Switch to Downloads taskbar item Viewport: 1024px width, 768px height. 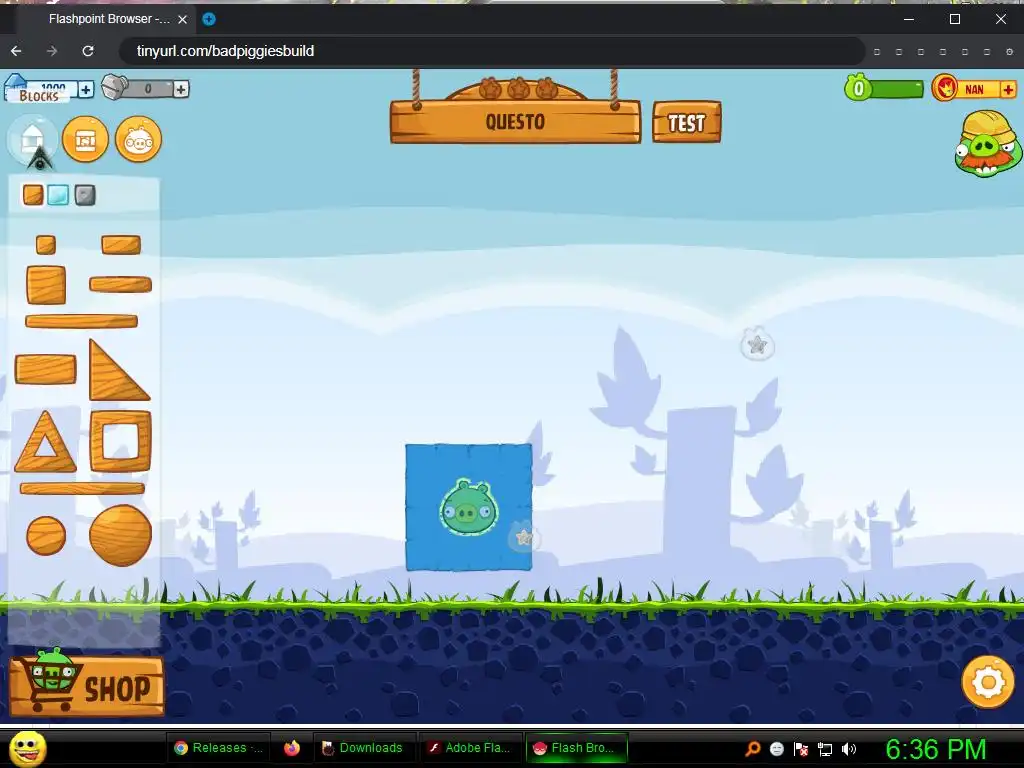coord(362,748)
